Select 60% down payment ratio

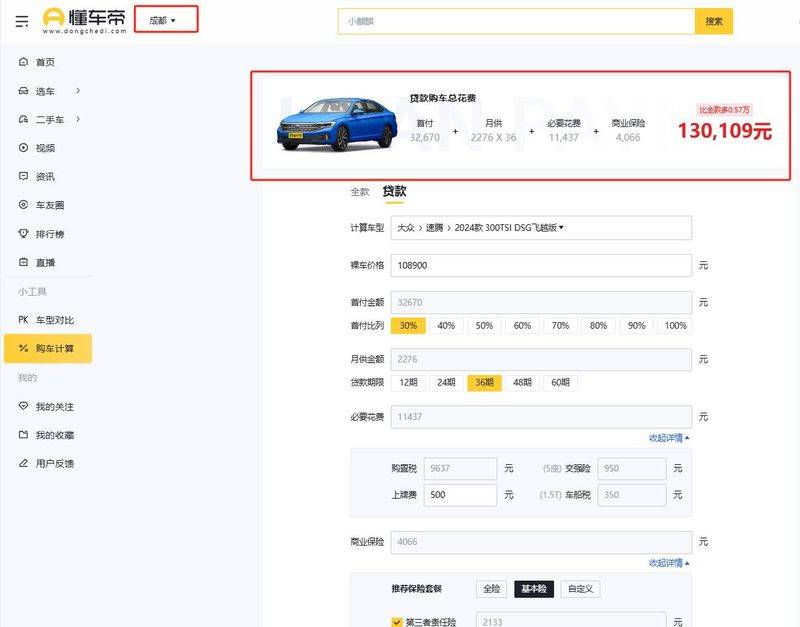[x=522, y=325]
